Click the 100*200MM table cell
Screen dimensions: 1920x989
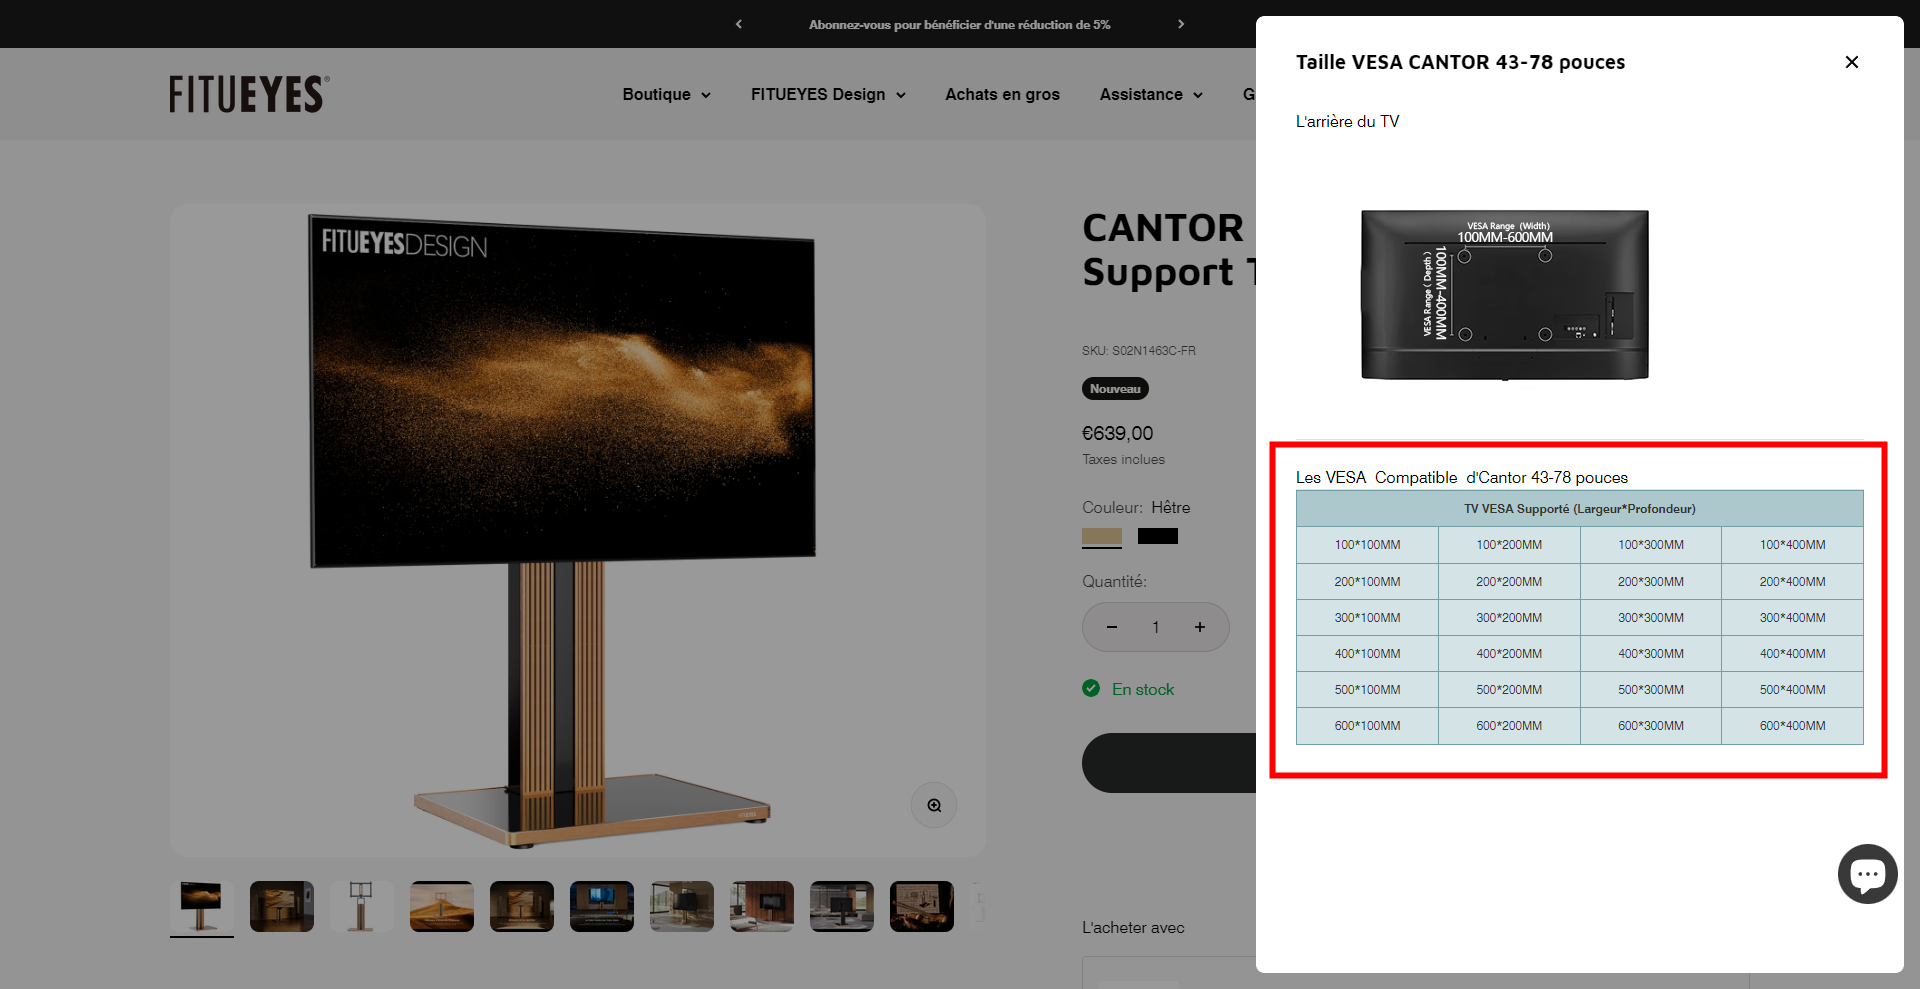point(1509,545)
